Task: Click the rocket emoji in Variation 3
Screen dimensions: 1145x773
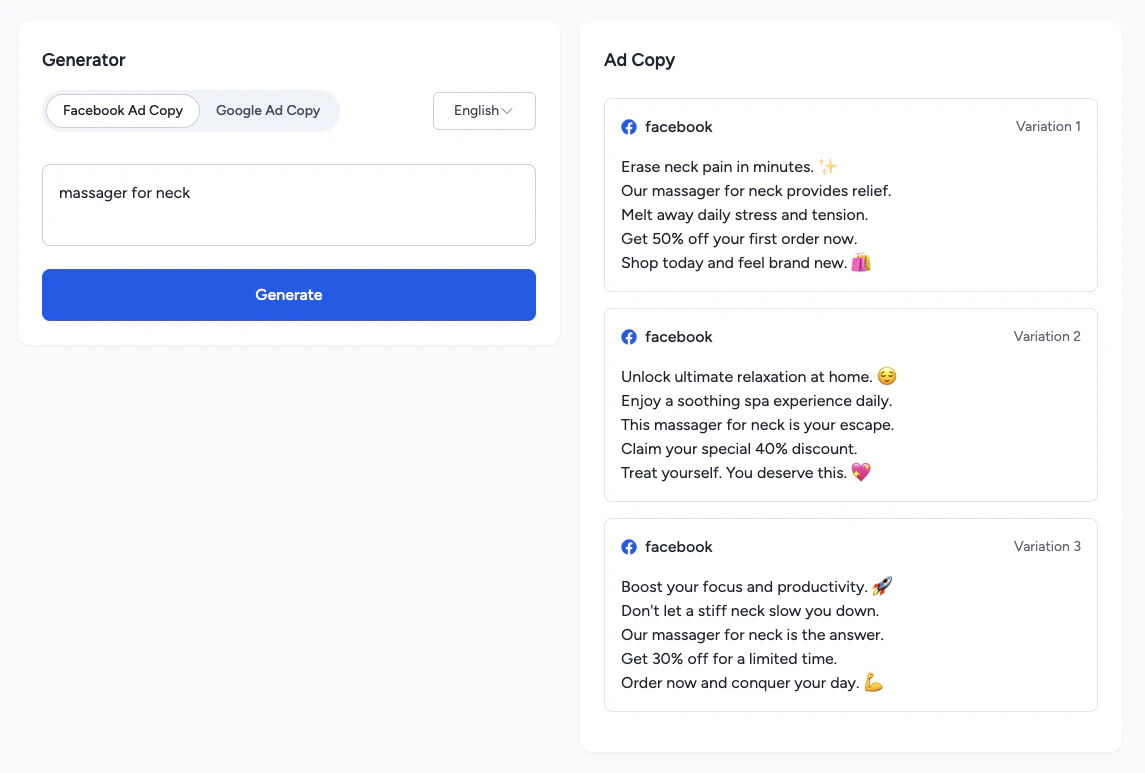Action: tap(882, 587)
